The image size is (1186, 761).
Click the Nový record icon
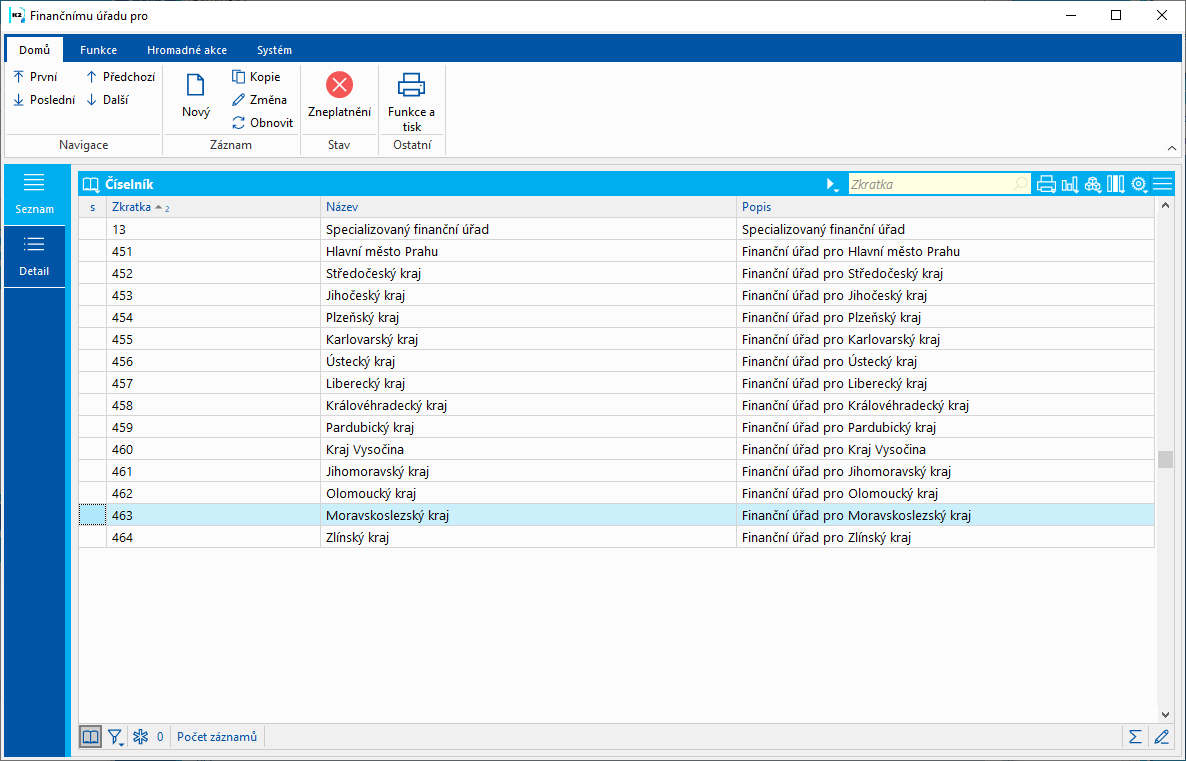195,85
